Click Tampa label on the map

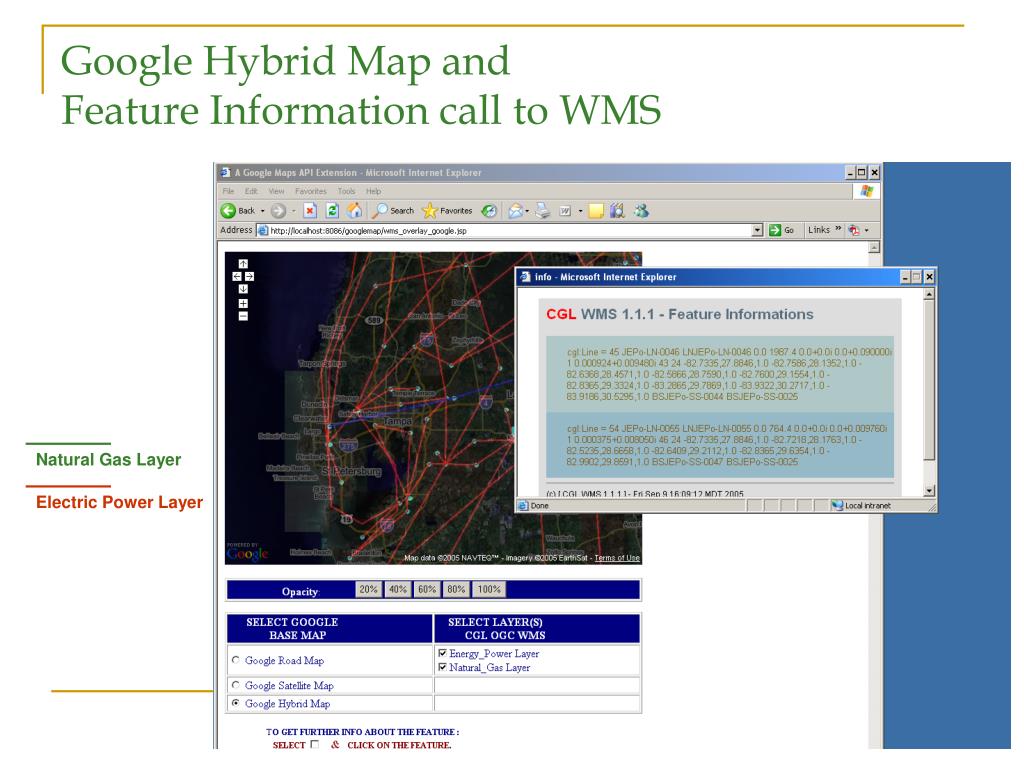[x=398, y=421]
